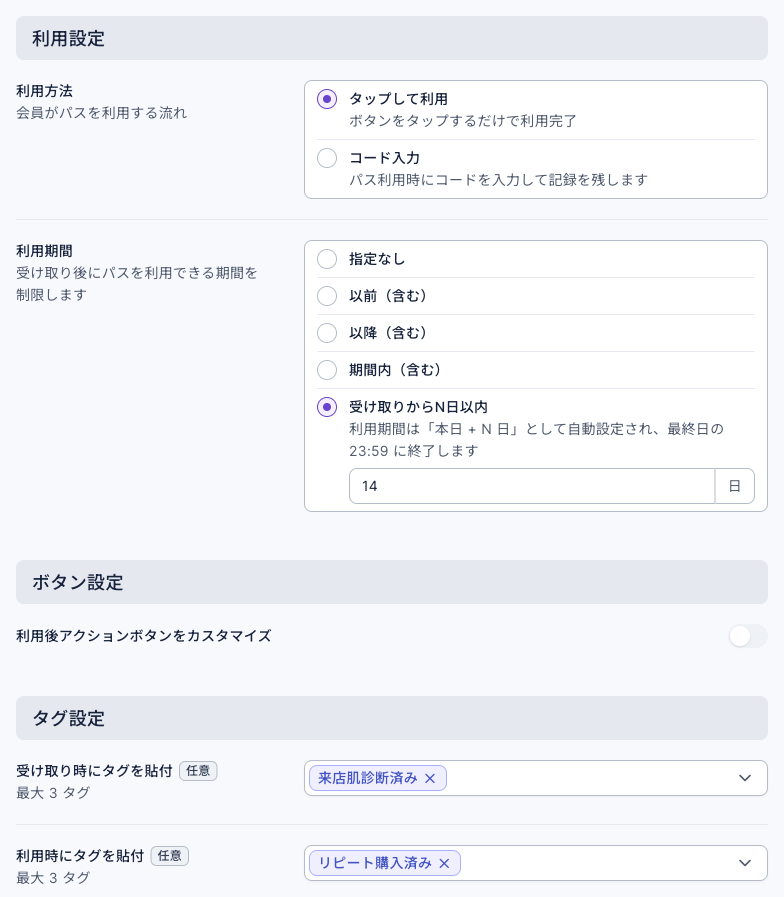The height and width of the screenshot is (897, 784).
Task: Select the タップして利用 radio option
Action: 327,99
